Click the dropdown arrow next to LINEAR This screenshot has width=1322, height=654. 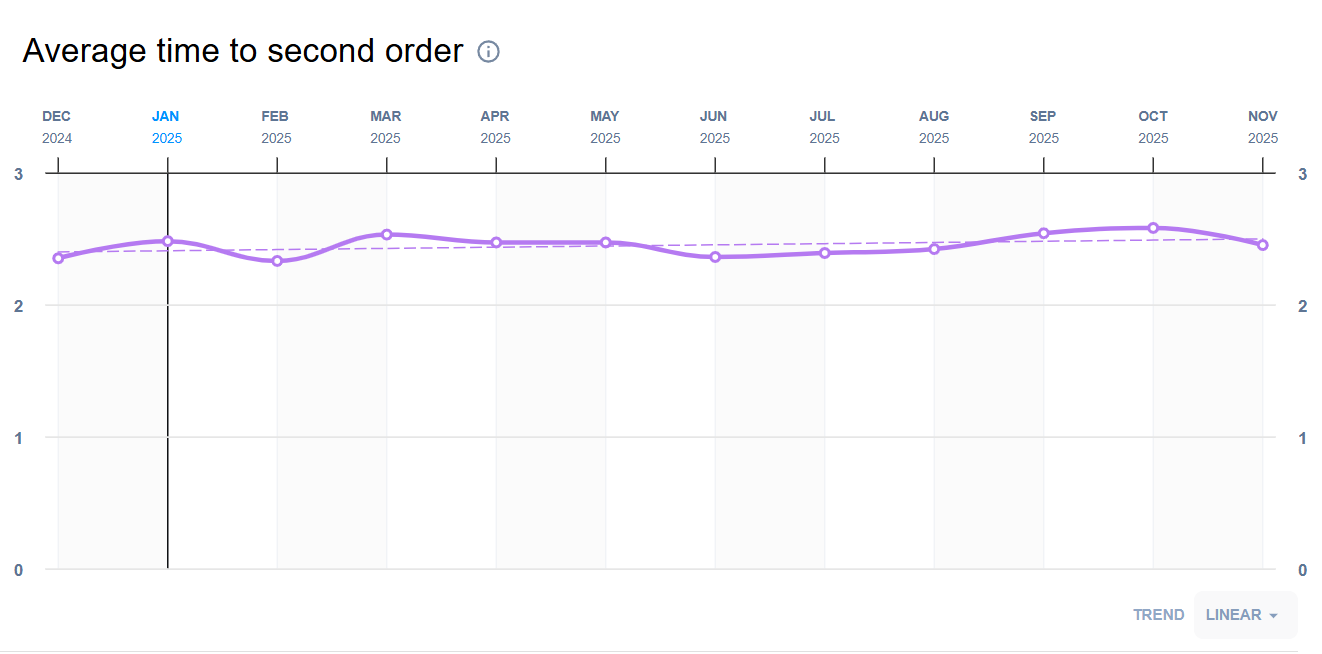tap(1273, 616)
